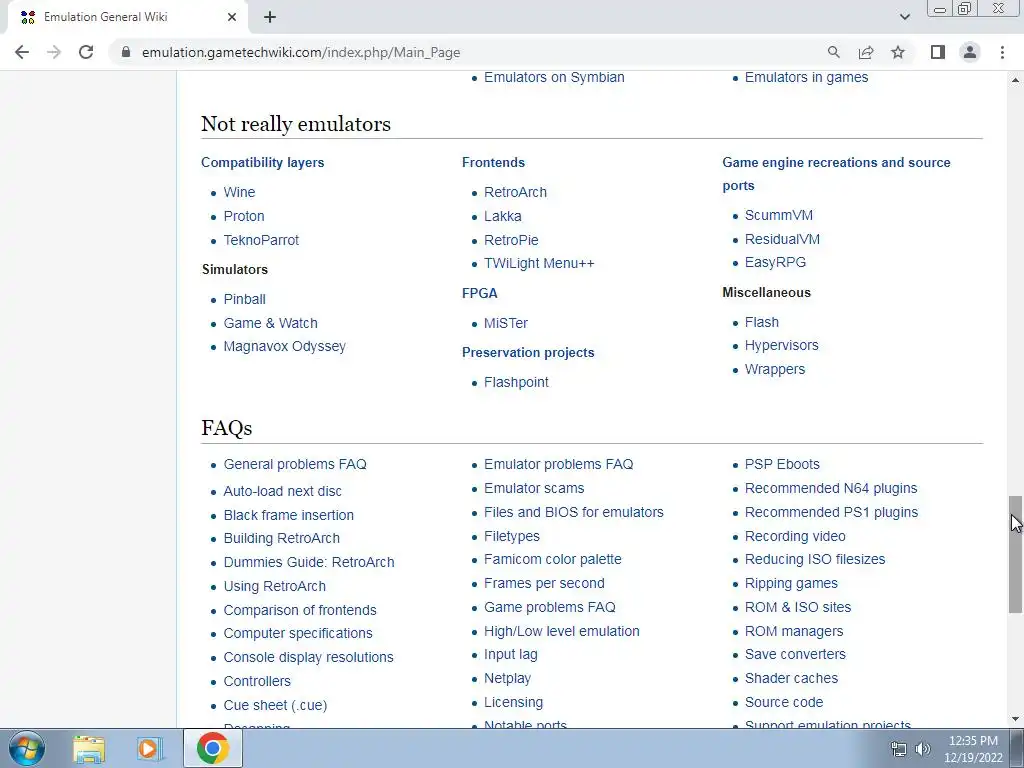Open File Explorer from the taskbar
Image resolution: width=1024 pixels, height=768 pixels.
click(x=89, y=748)
